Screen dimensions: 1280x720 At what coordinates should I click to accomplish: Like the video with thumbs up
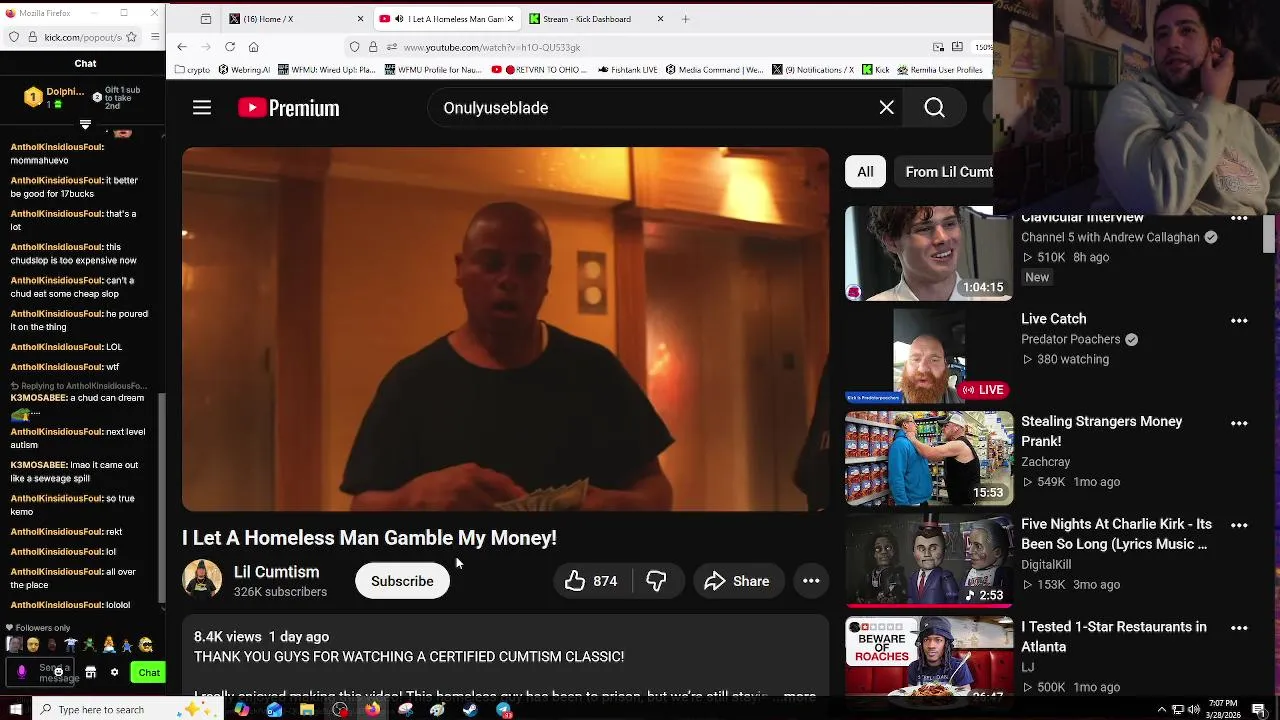point(590,581)
